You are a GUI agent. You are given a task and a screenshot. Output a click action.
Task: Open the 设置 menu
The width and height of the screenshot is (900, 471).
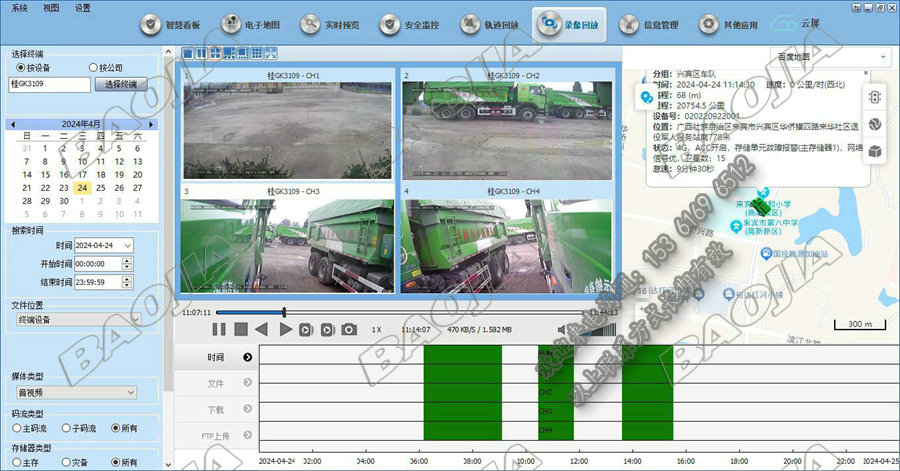point(82,7)
